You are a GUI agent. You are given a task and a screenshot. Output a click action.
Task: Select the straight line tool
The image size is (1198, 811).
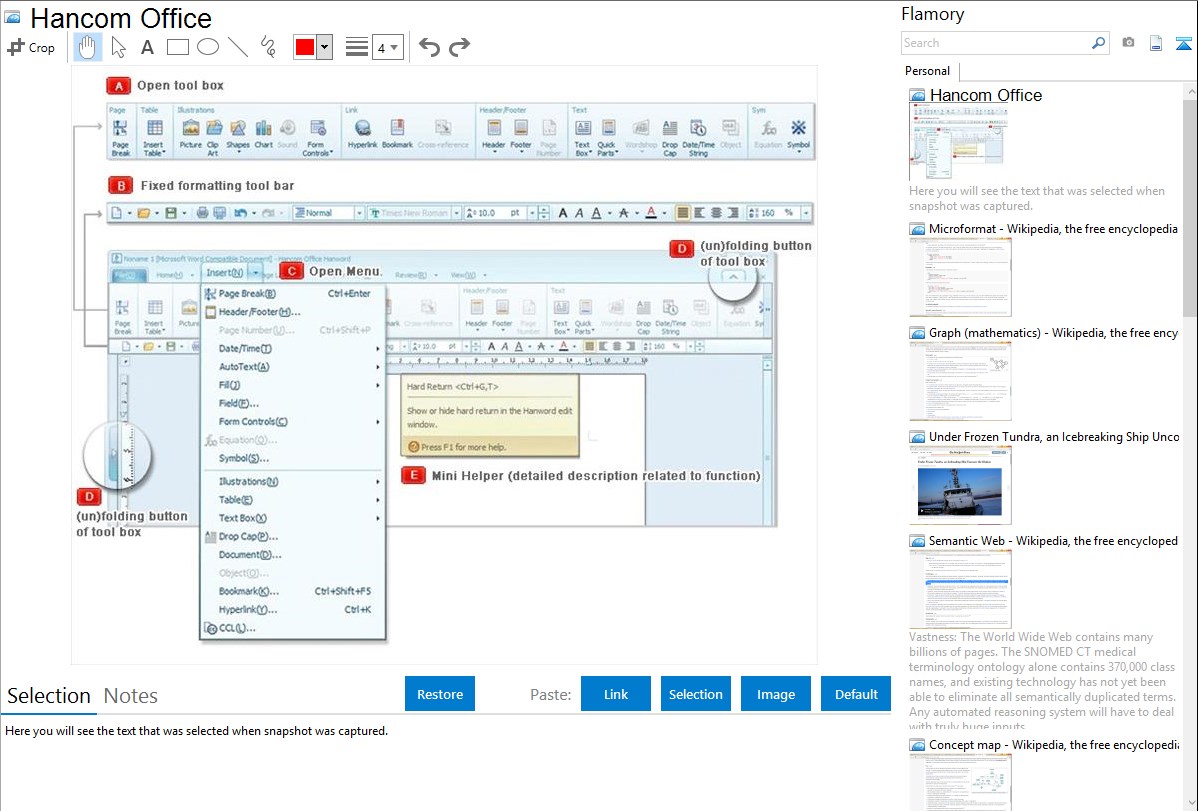coord(237,47)
